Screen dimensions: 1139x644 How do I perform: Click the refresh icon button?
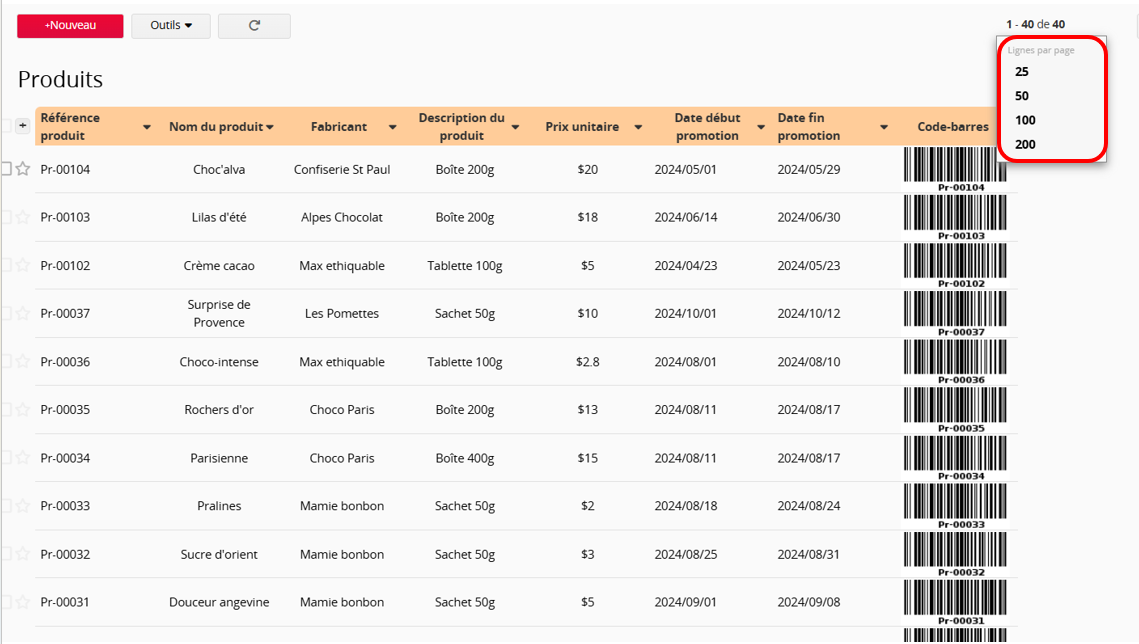pos(254,26)
